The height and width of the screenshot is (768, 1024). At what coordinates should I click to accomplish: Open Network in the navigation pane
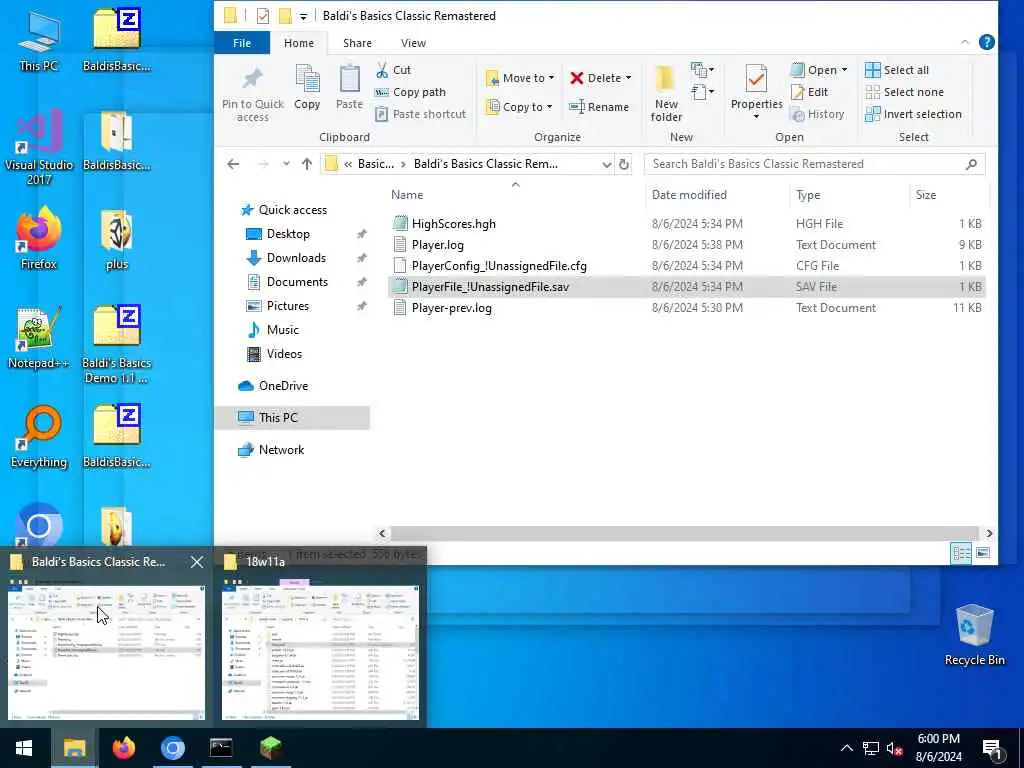point(281,450)
